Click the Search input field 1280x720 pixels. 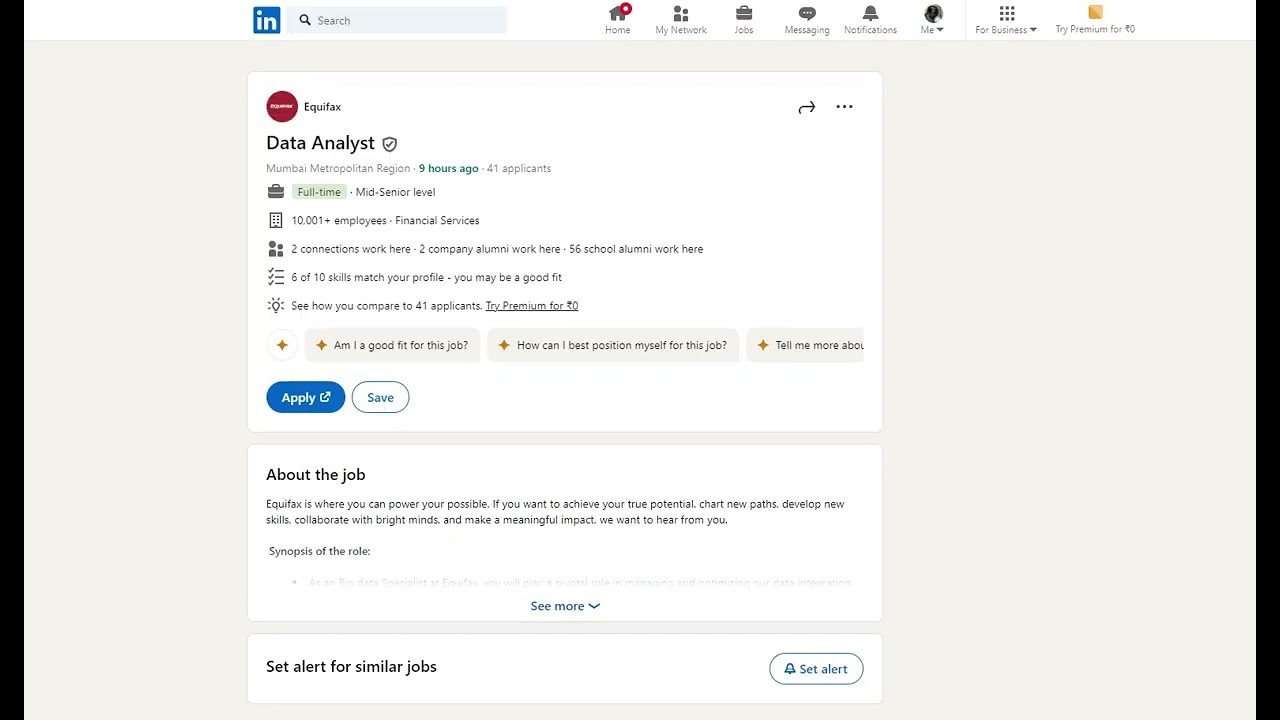(397, 20)
